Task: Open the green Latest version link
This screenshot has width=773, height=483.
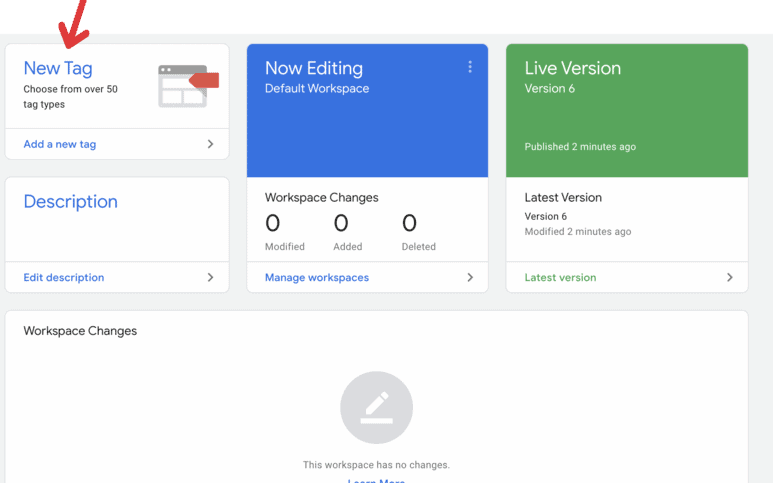Action: point(560,277)
